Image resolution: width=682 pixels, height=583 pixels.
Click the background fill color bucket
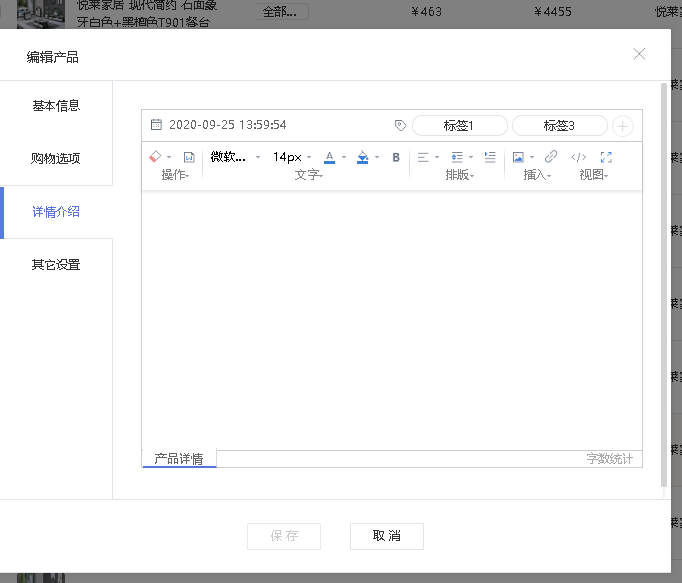click(x=363, y=157)
